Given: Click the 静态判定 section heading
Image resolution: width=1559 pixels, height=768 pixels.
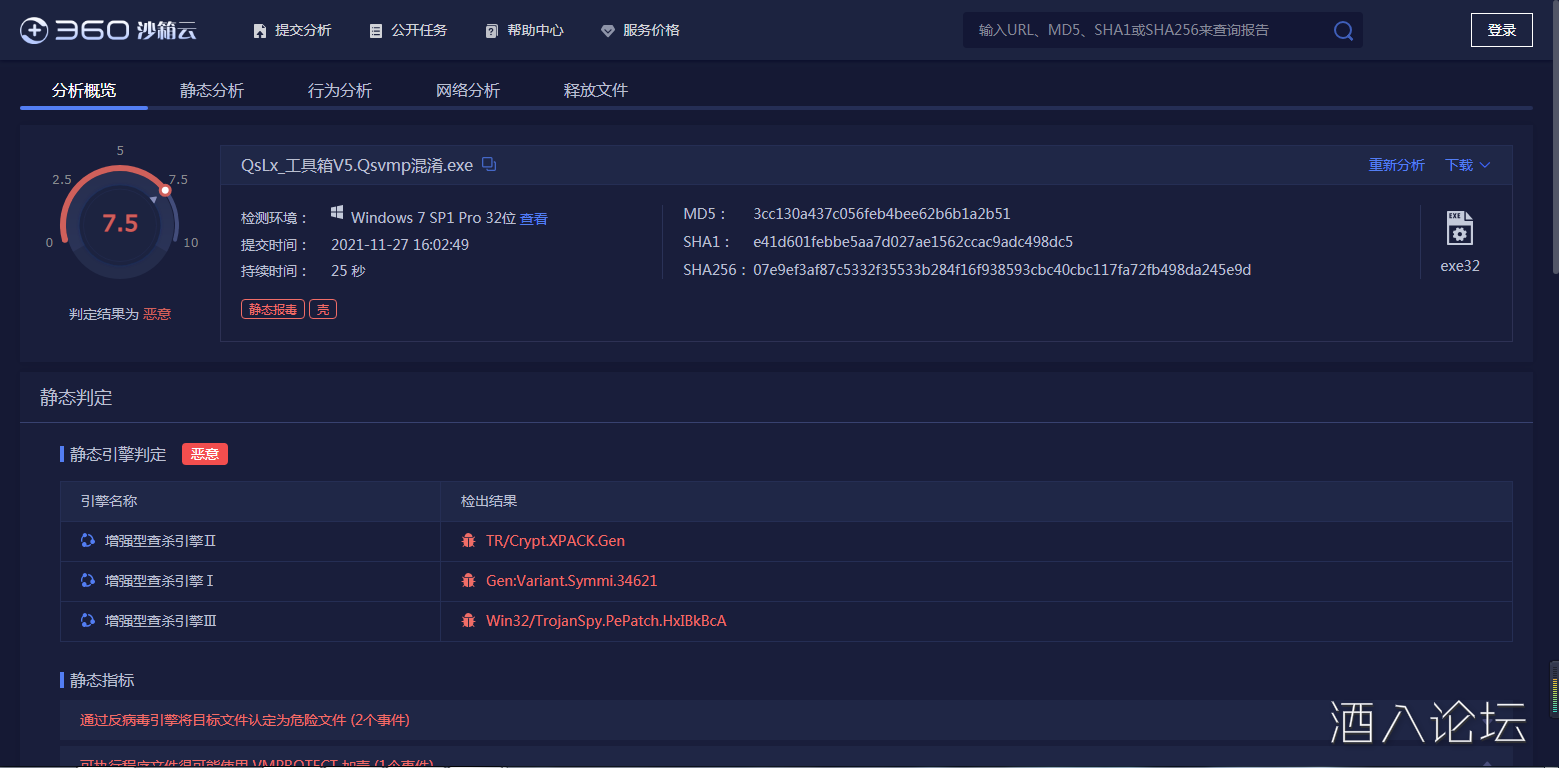Looking at the screenshot, I should point(76,398).
